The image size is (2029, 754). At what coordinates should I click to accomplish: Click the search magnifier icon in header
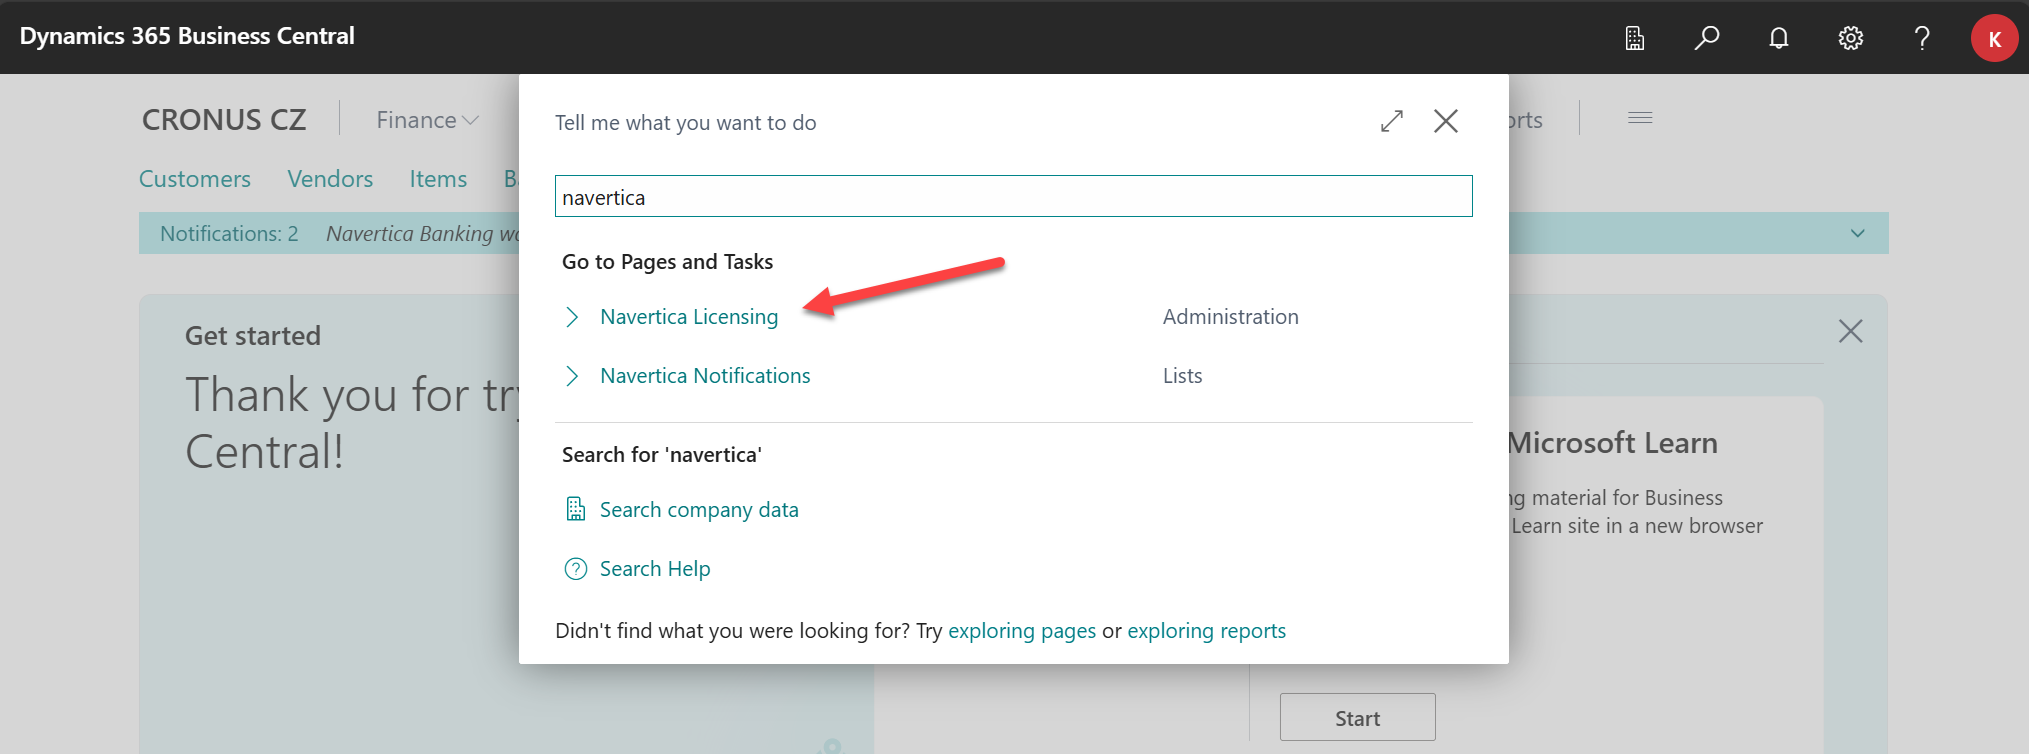1707,38
